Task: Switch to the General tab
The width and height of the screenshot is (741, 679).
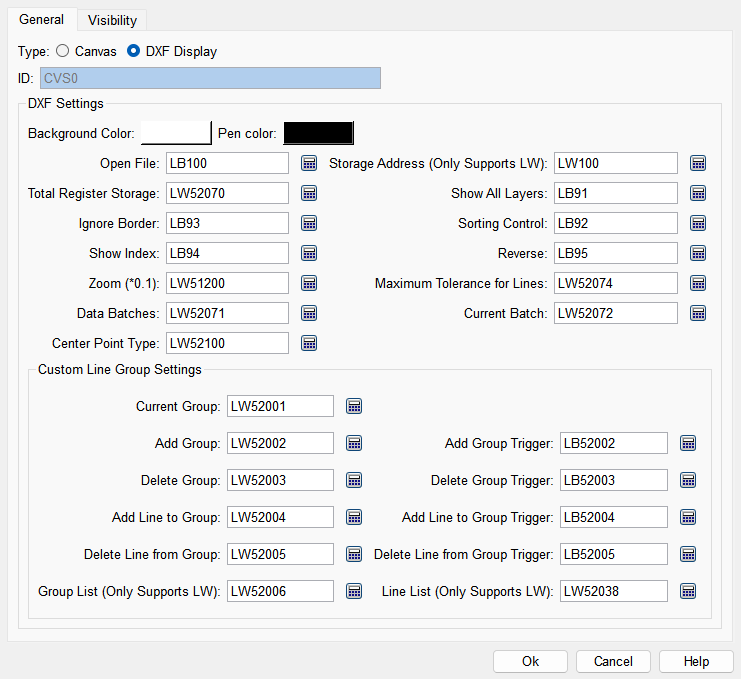Action: coord(41,20)
